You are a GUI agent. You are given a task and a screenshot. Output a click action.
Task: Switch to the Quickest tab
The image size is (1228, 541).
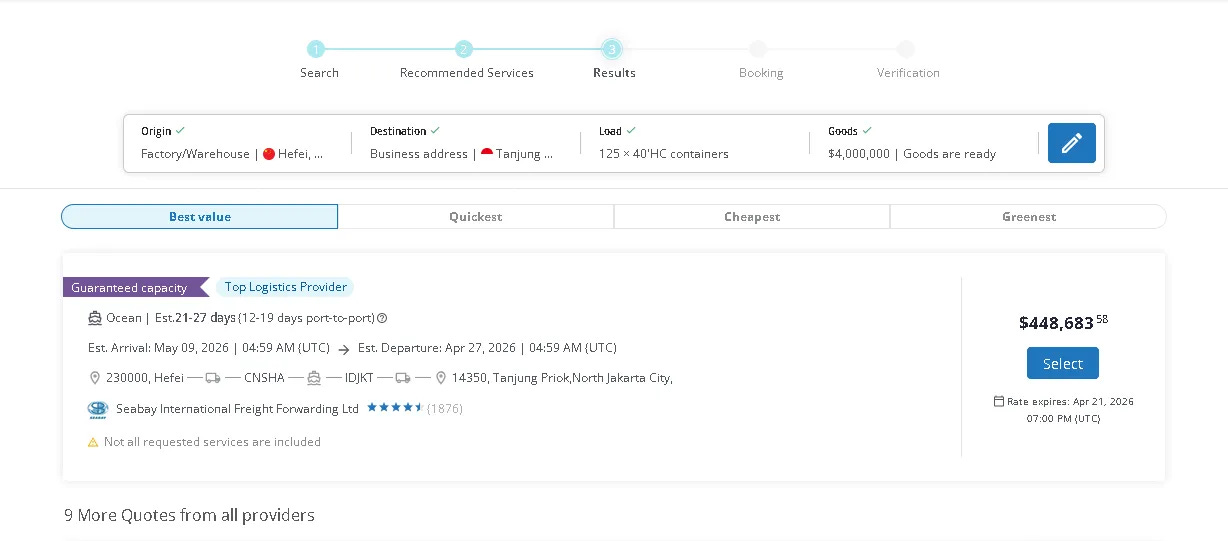(476, 217)
